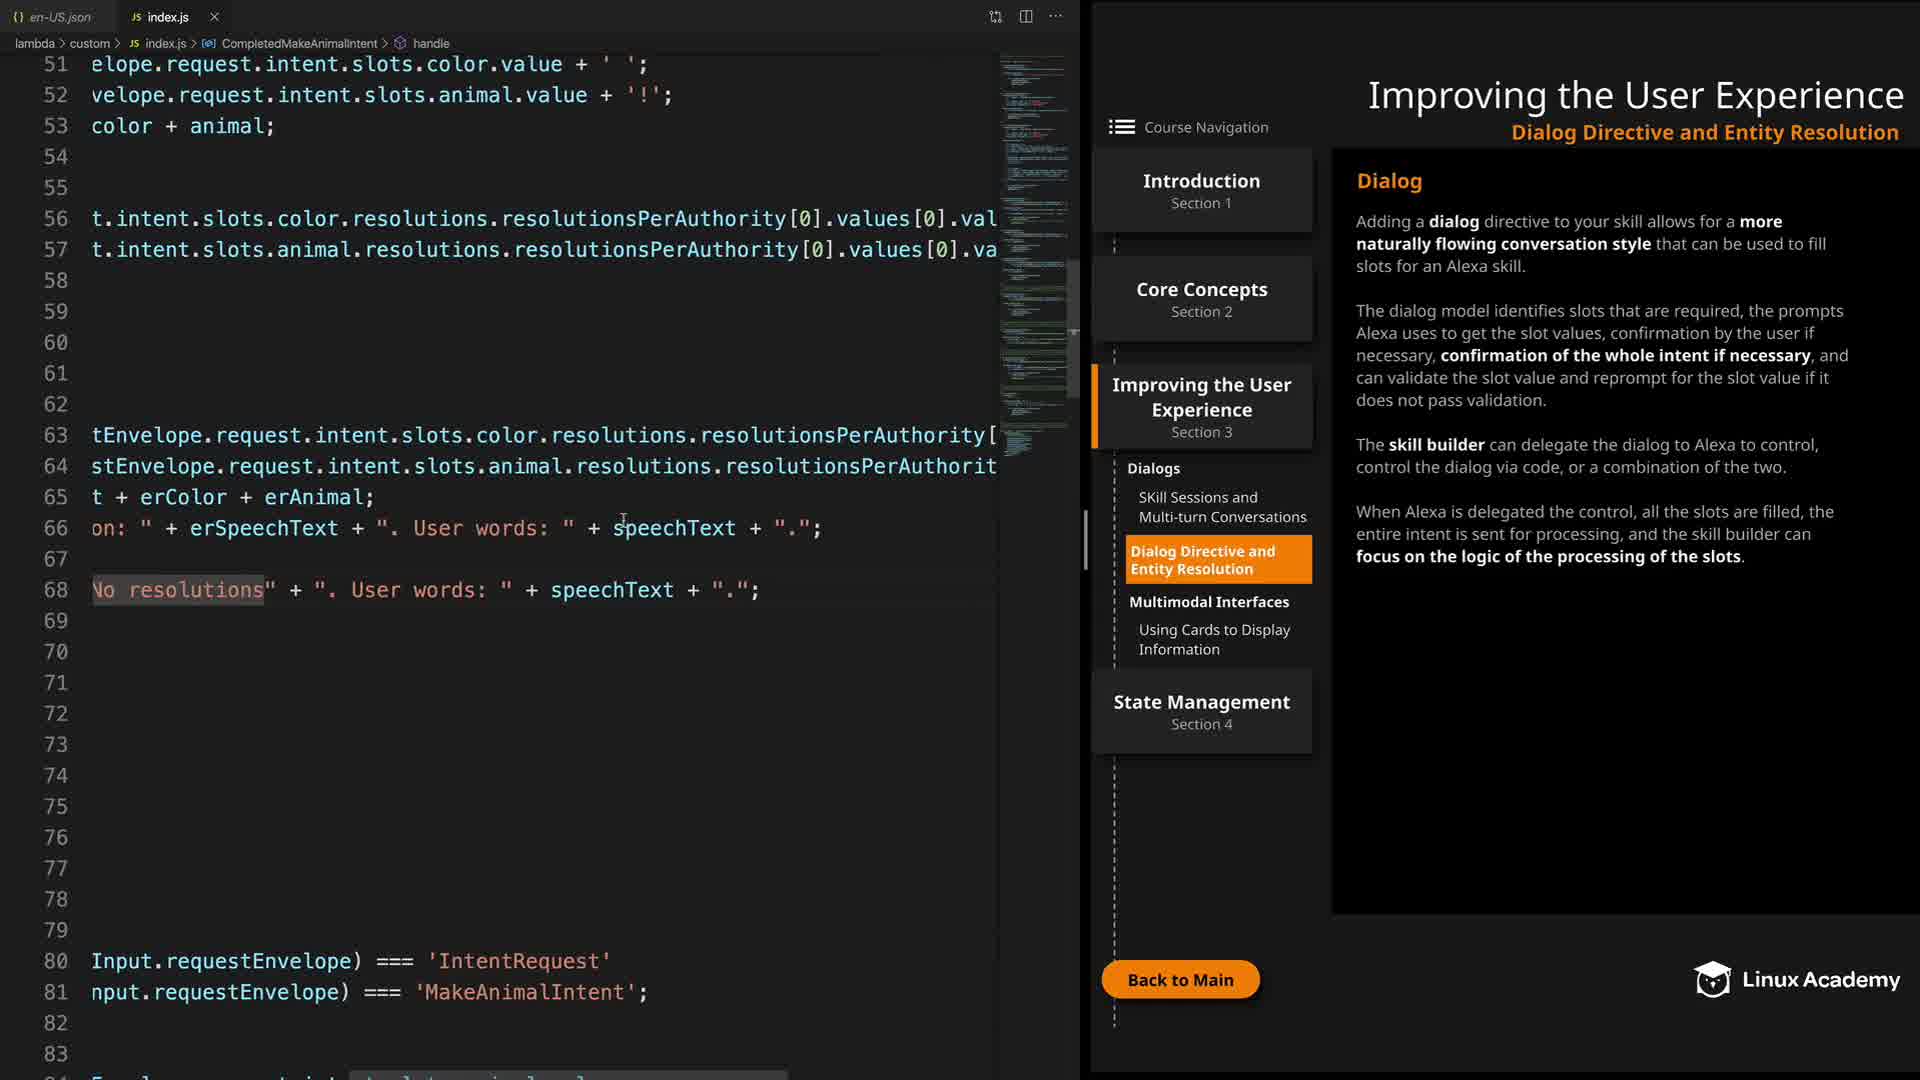Click handle method icon in breadcrumb
1920x1080 pixels.
click(400, 44)
